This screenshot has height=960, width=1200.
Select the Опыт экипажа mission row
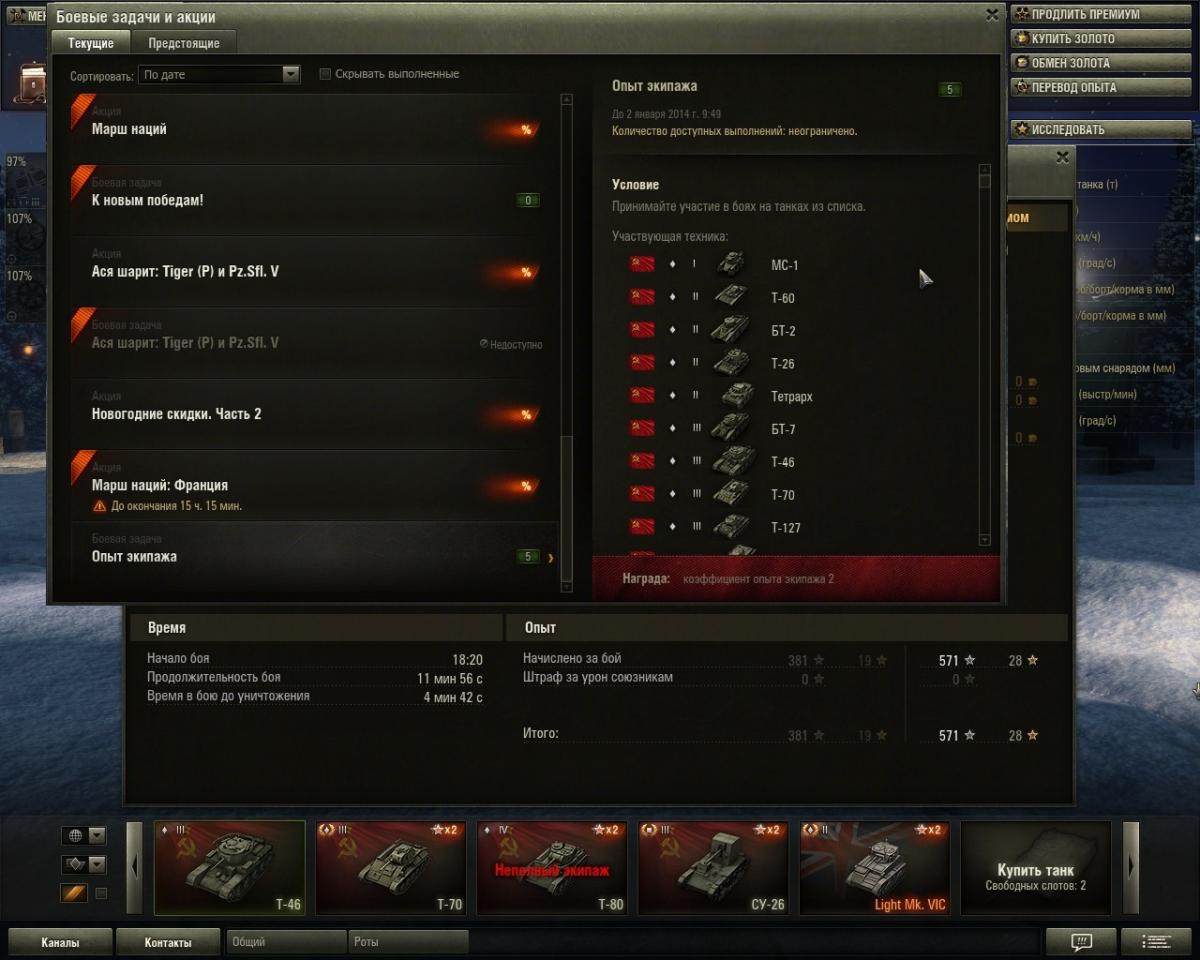coord(315,557)
